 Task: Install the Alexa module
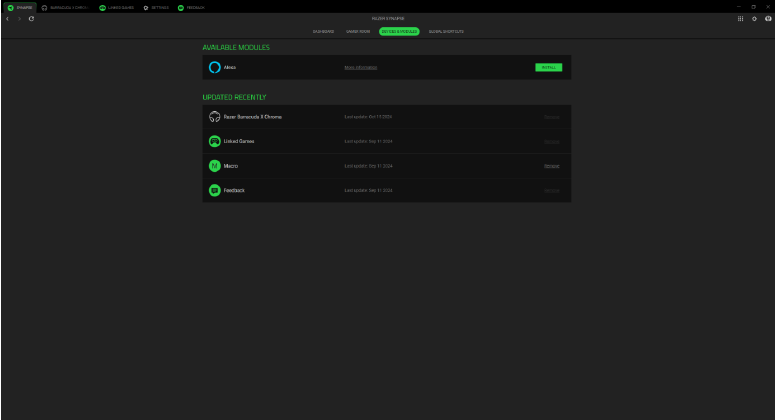[x=549, y=67]
